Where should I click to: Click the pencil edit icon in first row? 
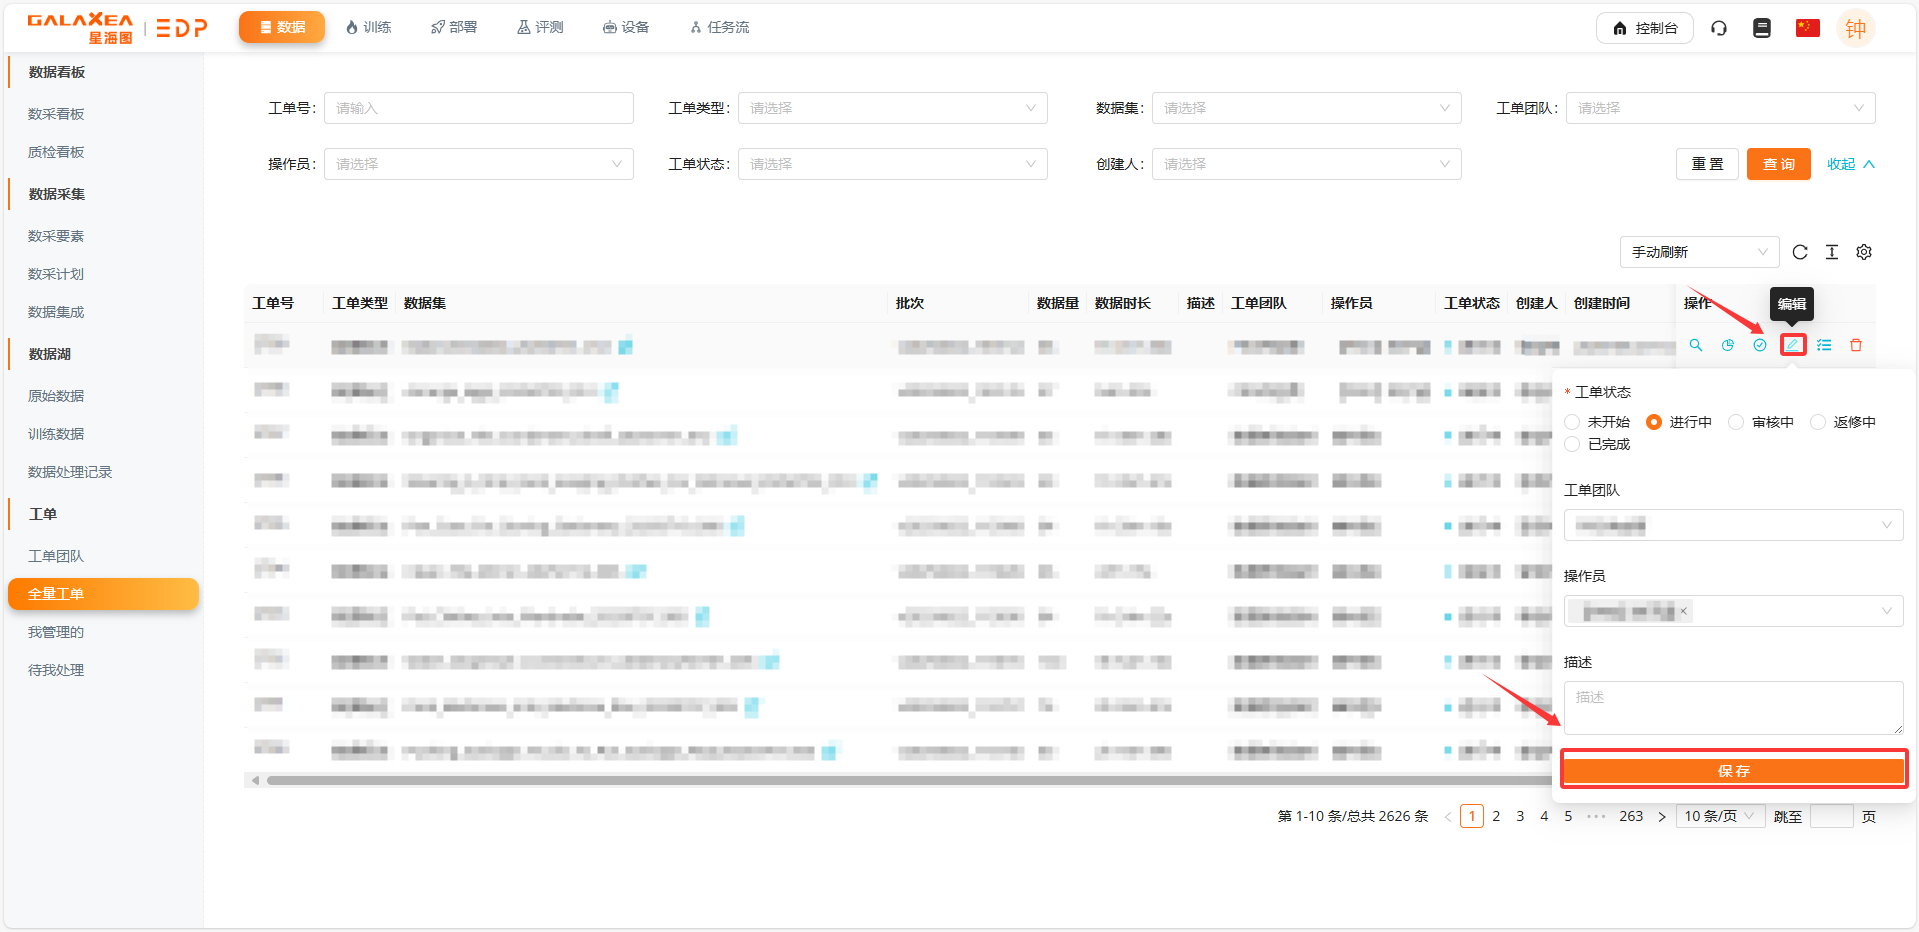[1793, 345]
